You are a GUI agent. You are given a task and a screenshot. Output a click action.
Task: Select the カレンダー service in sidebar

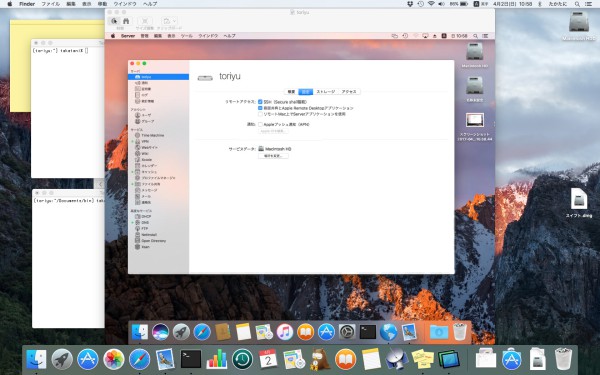(158, 166)
